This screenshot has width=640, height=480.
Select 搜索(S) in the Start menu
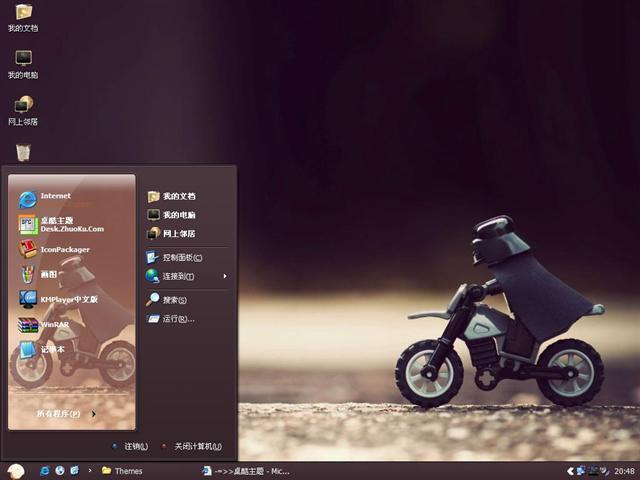click(174, 300)
